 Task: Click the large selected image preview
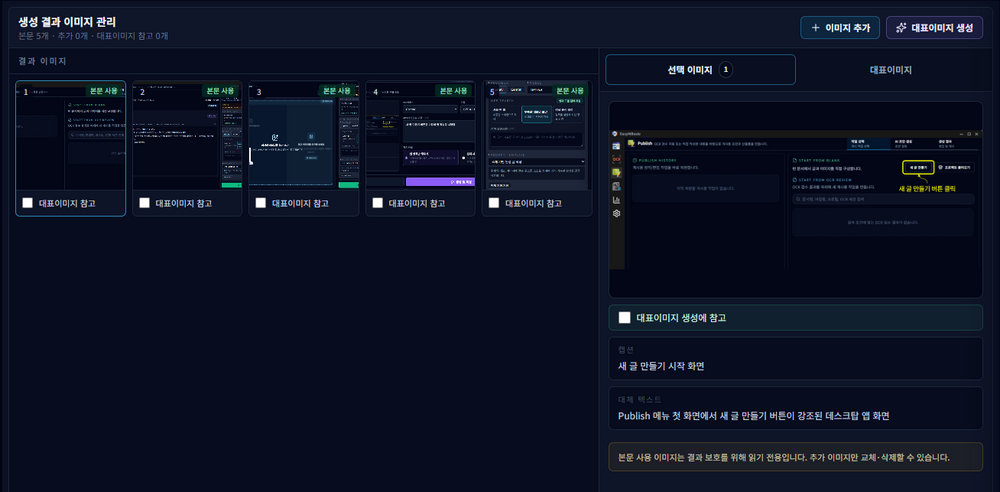tap(796, 199)
